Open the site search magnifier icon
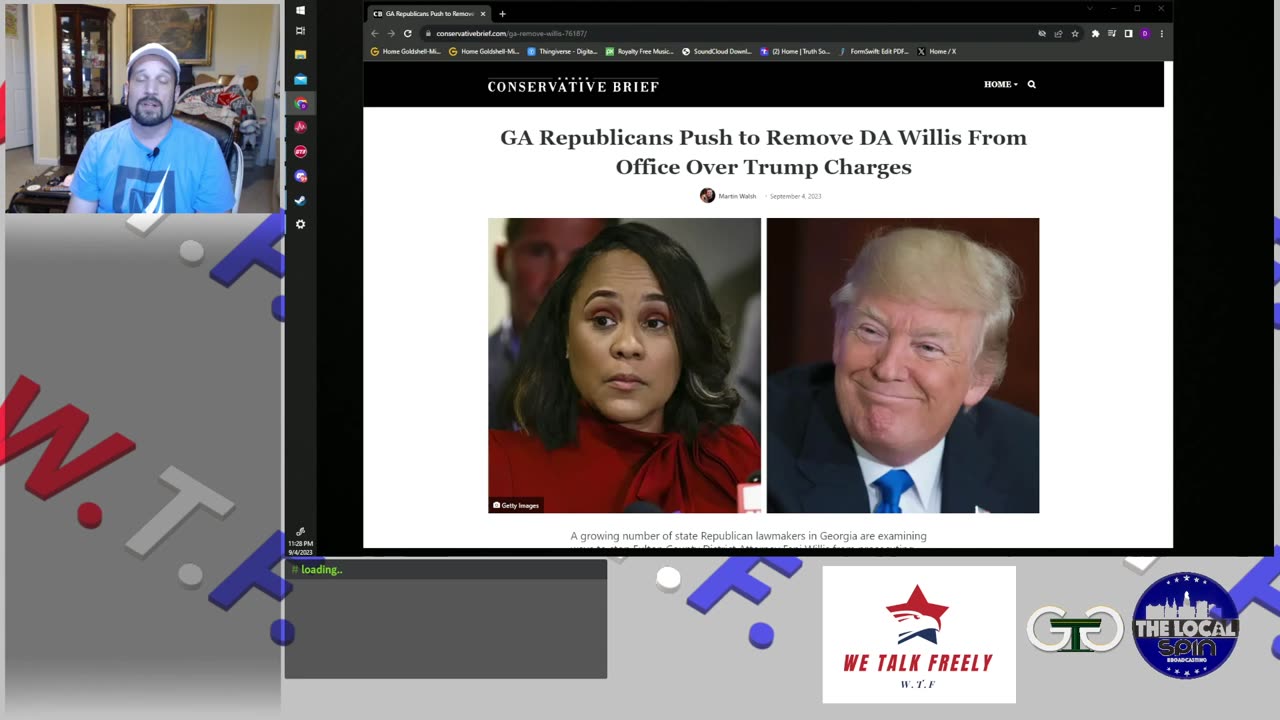The width and height of the screenshot is (1280, 720). [x=1032, y=84]
